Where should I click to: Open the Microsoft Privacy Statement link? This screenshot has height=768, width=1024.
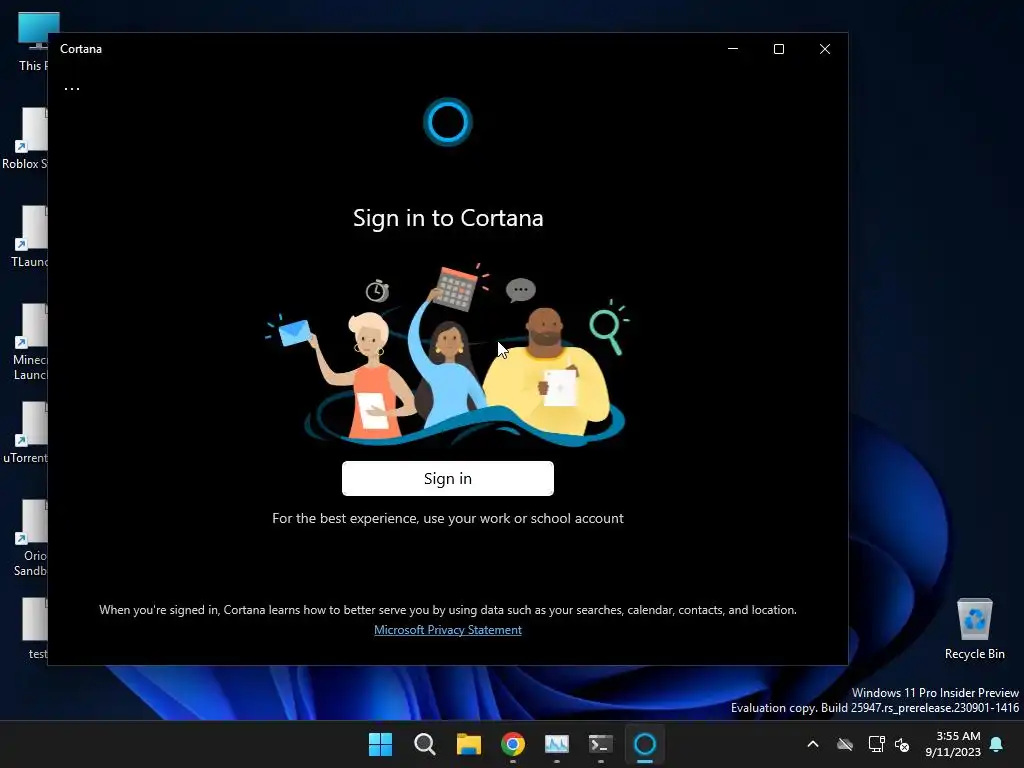click(447, 630)
